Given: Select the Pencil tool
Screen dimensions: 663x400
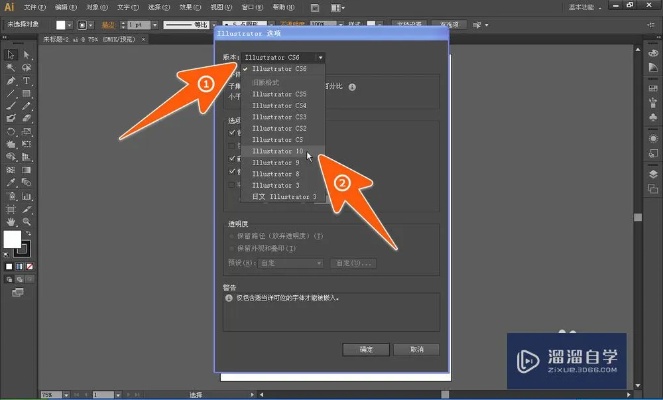Looking at the screenshot, I should point(26,106).
